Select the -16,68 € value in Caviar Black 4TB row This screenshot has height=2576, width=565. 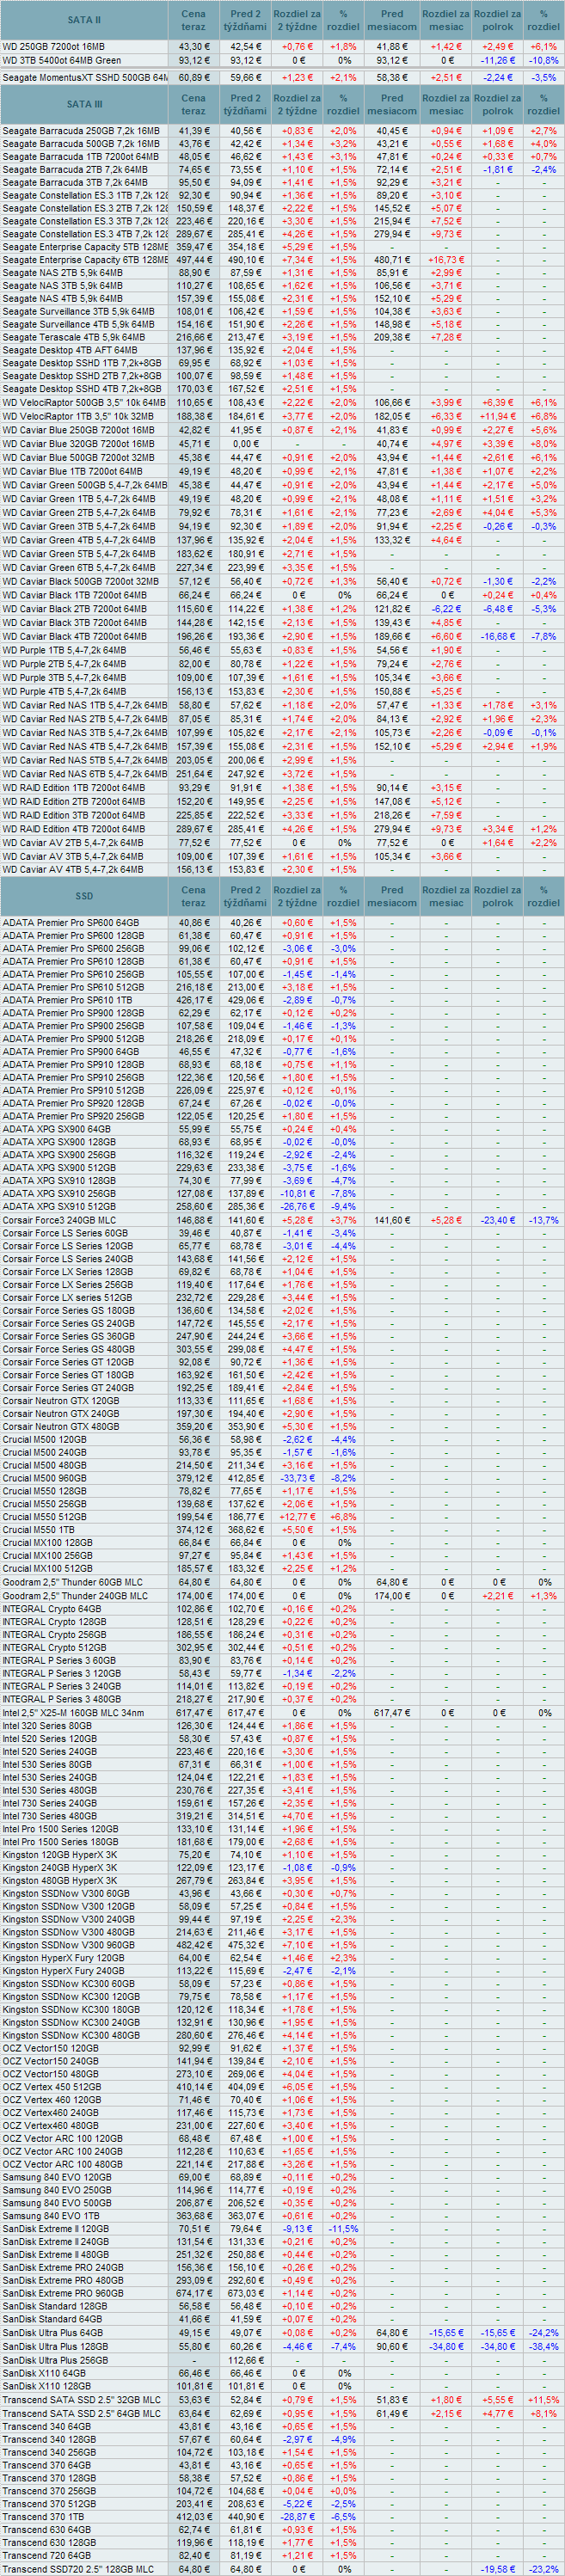coord(497,636)
